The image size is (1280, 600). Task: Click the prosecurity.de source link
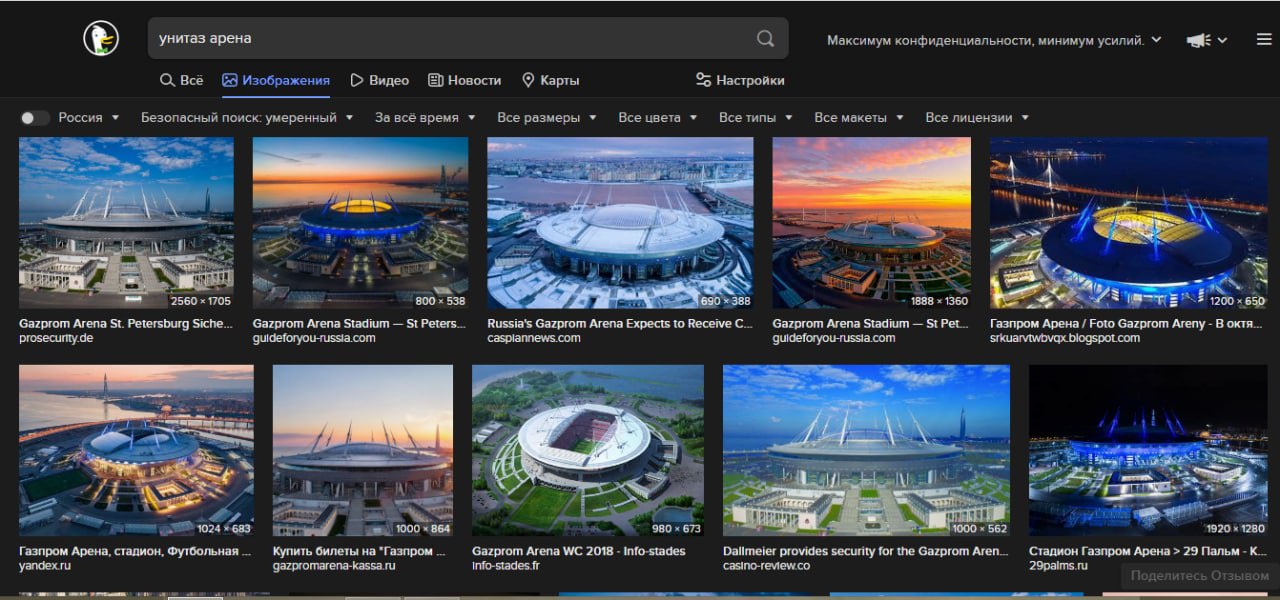coord(56,338)
